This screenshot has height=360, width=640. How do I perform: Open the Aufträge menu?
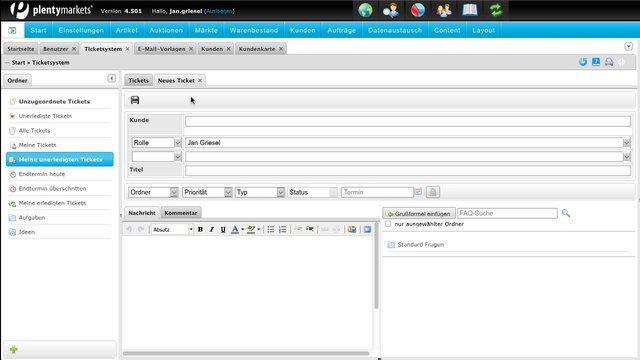(x=342, y=30)
